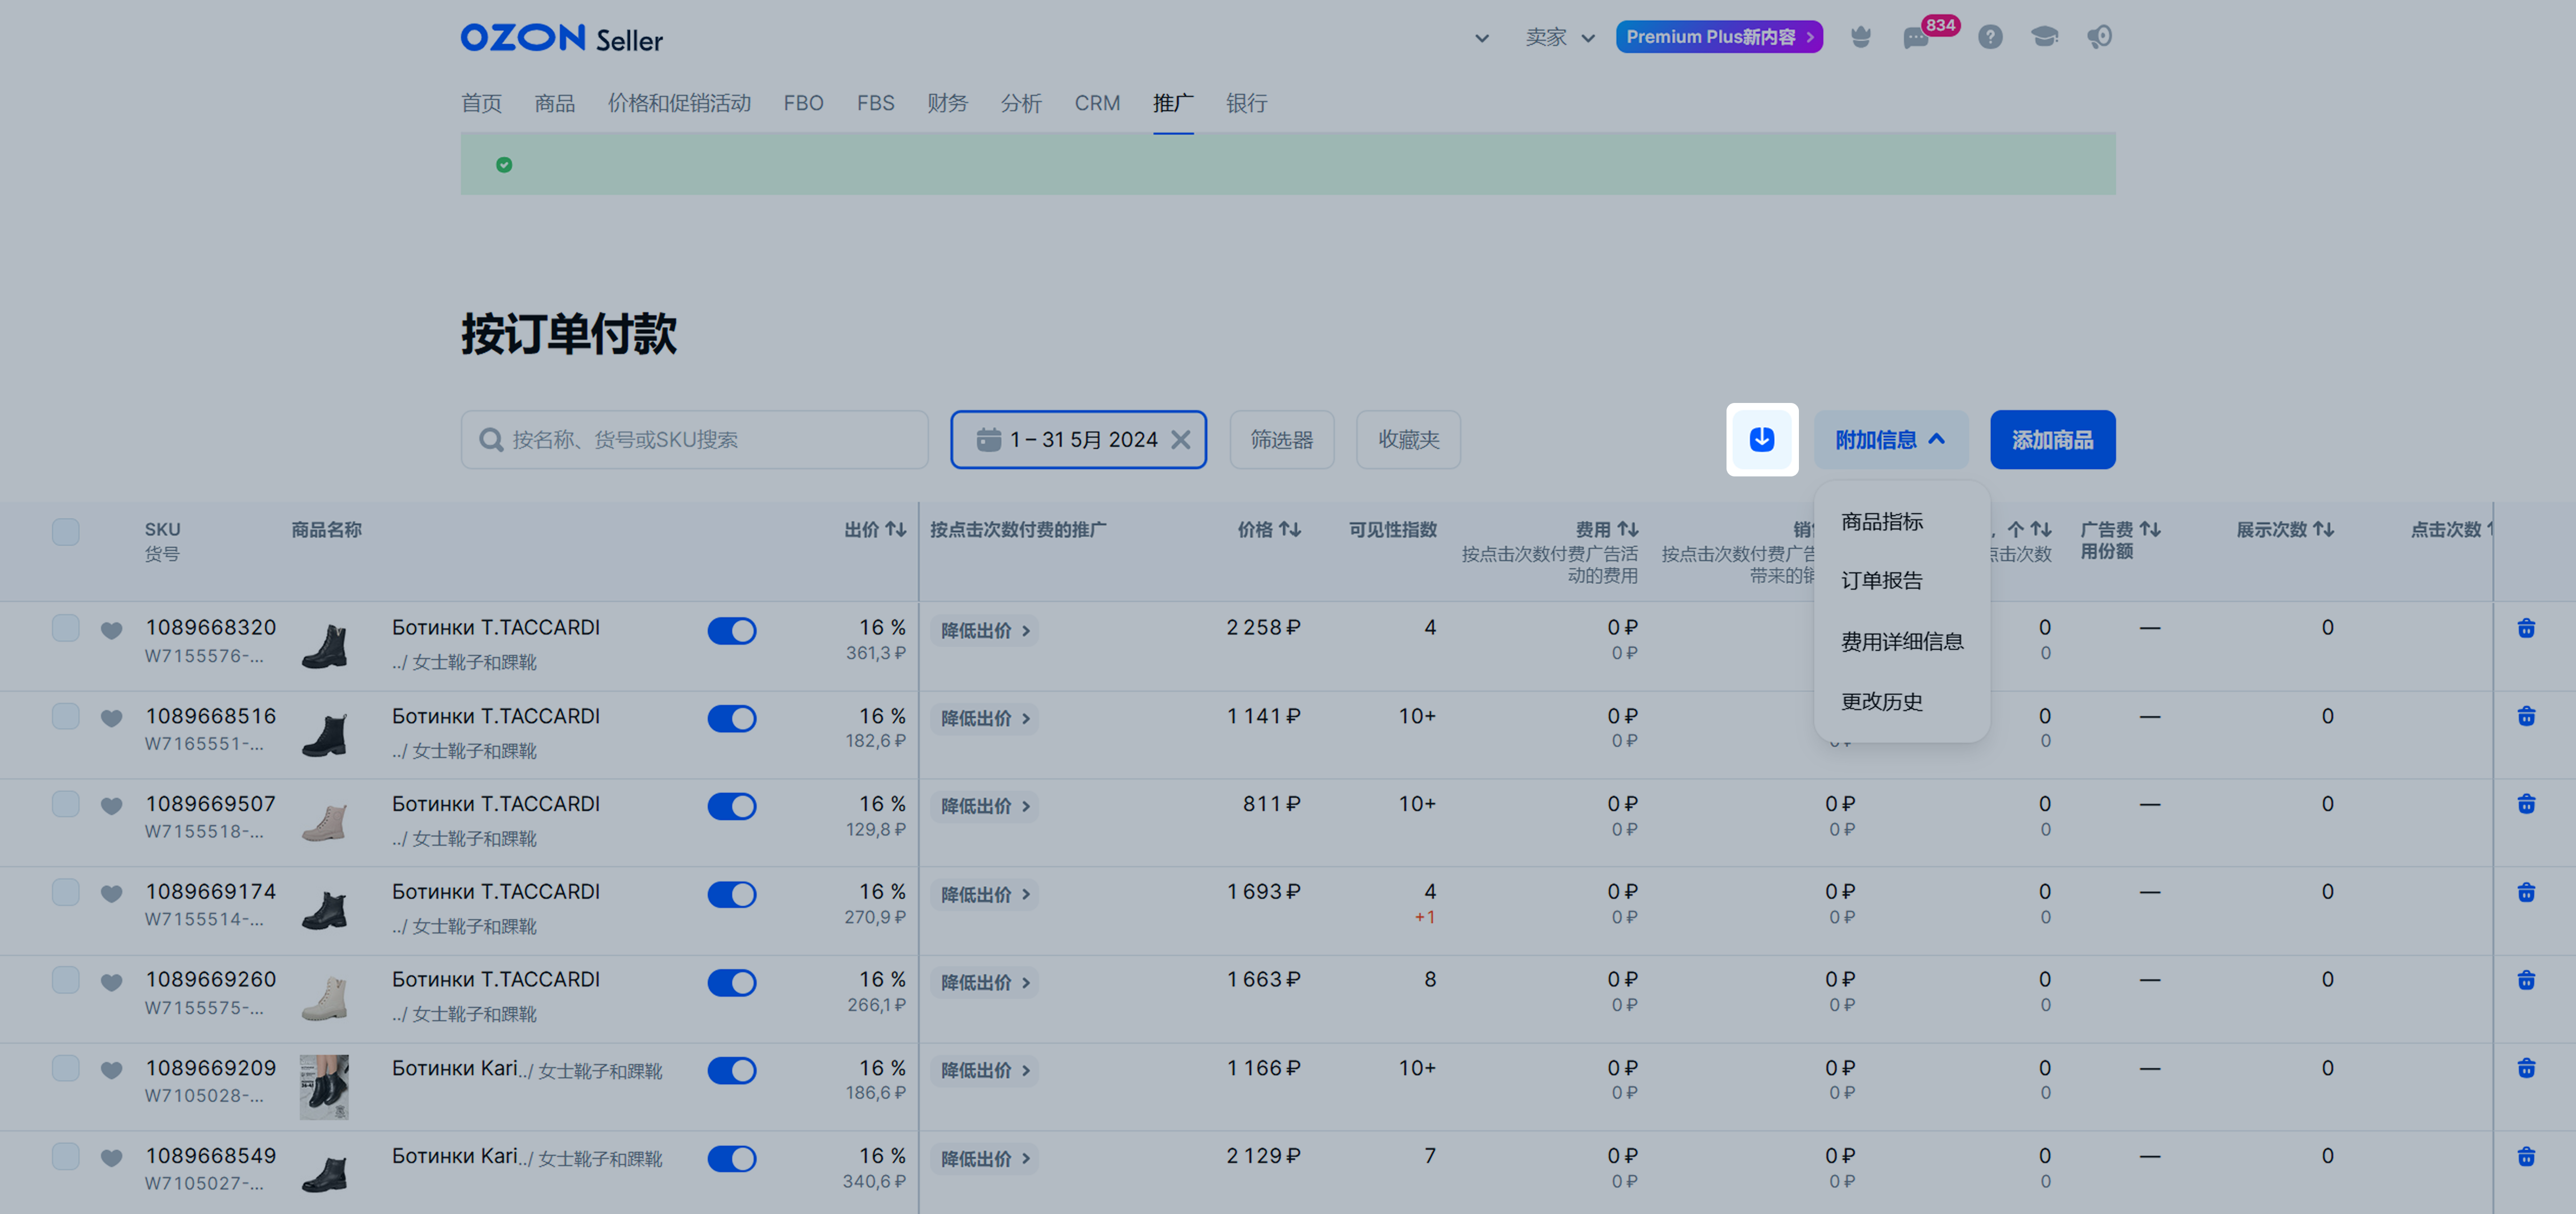Viewport: 2576px width, 1214px height.
Task: Open the 筛选器 filter button
Action: (x=1280, y=440)
